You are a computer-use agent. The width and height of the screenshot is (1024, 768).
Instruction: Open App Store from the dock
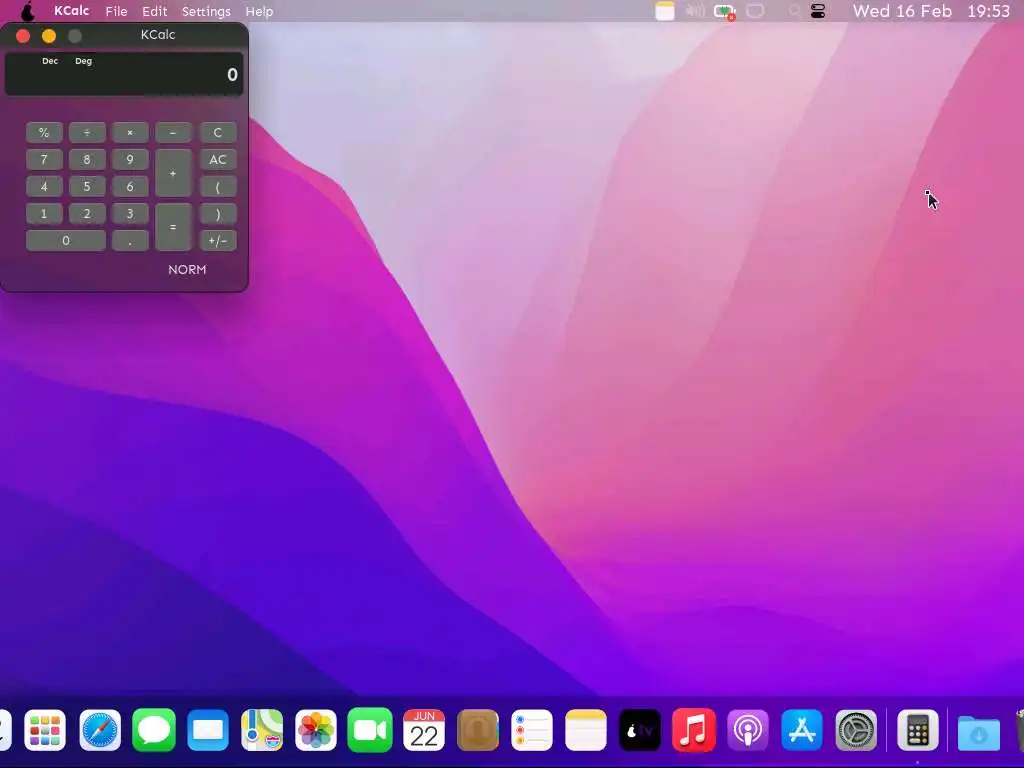click(x=802, y=730)
